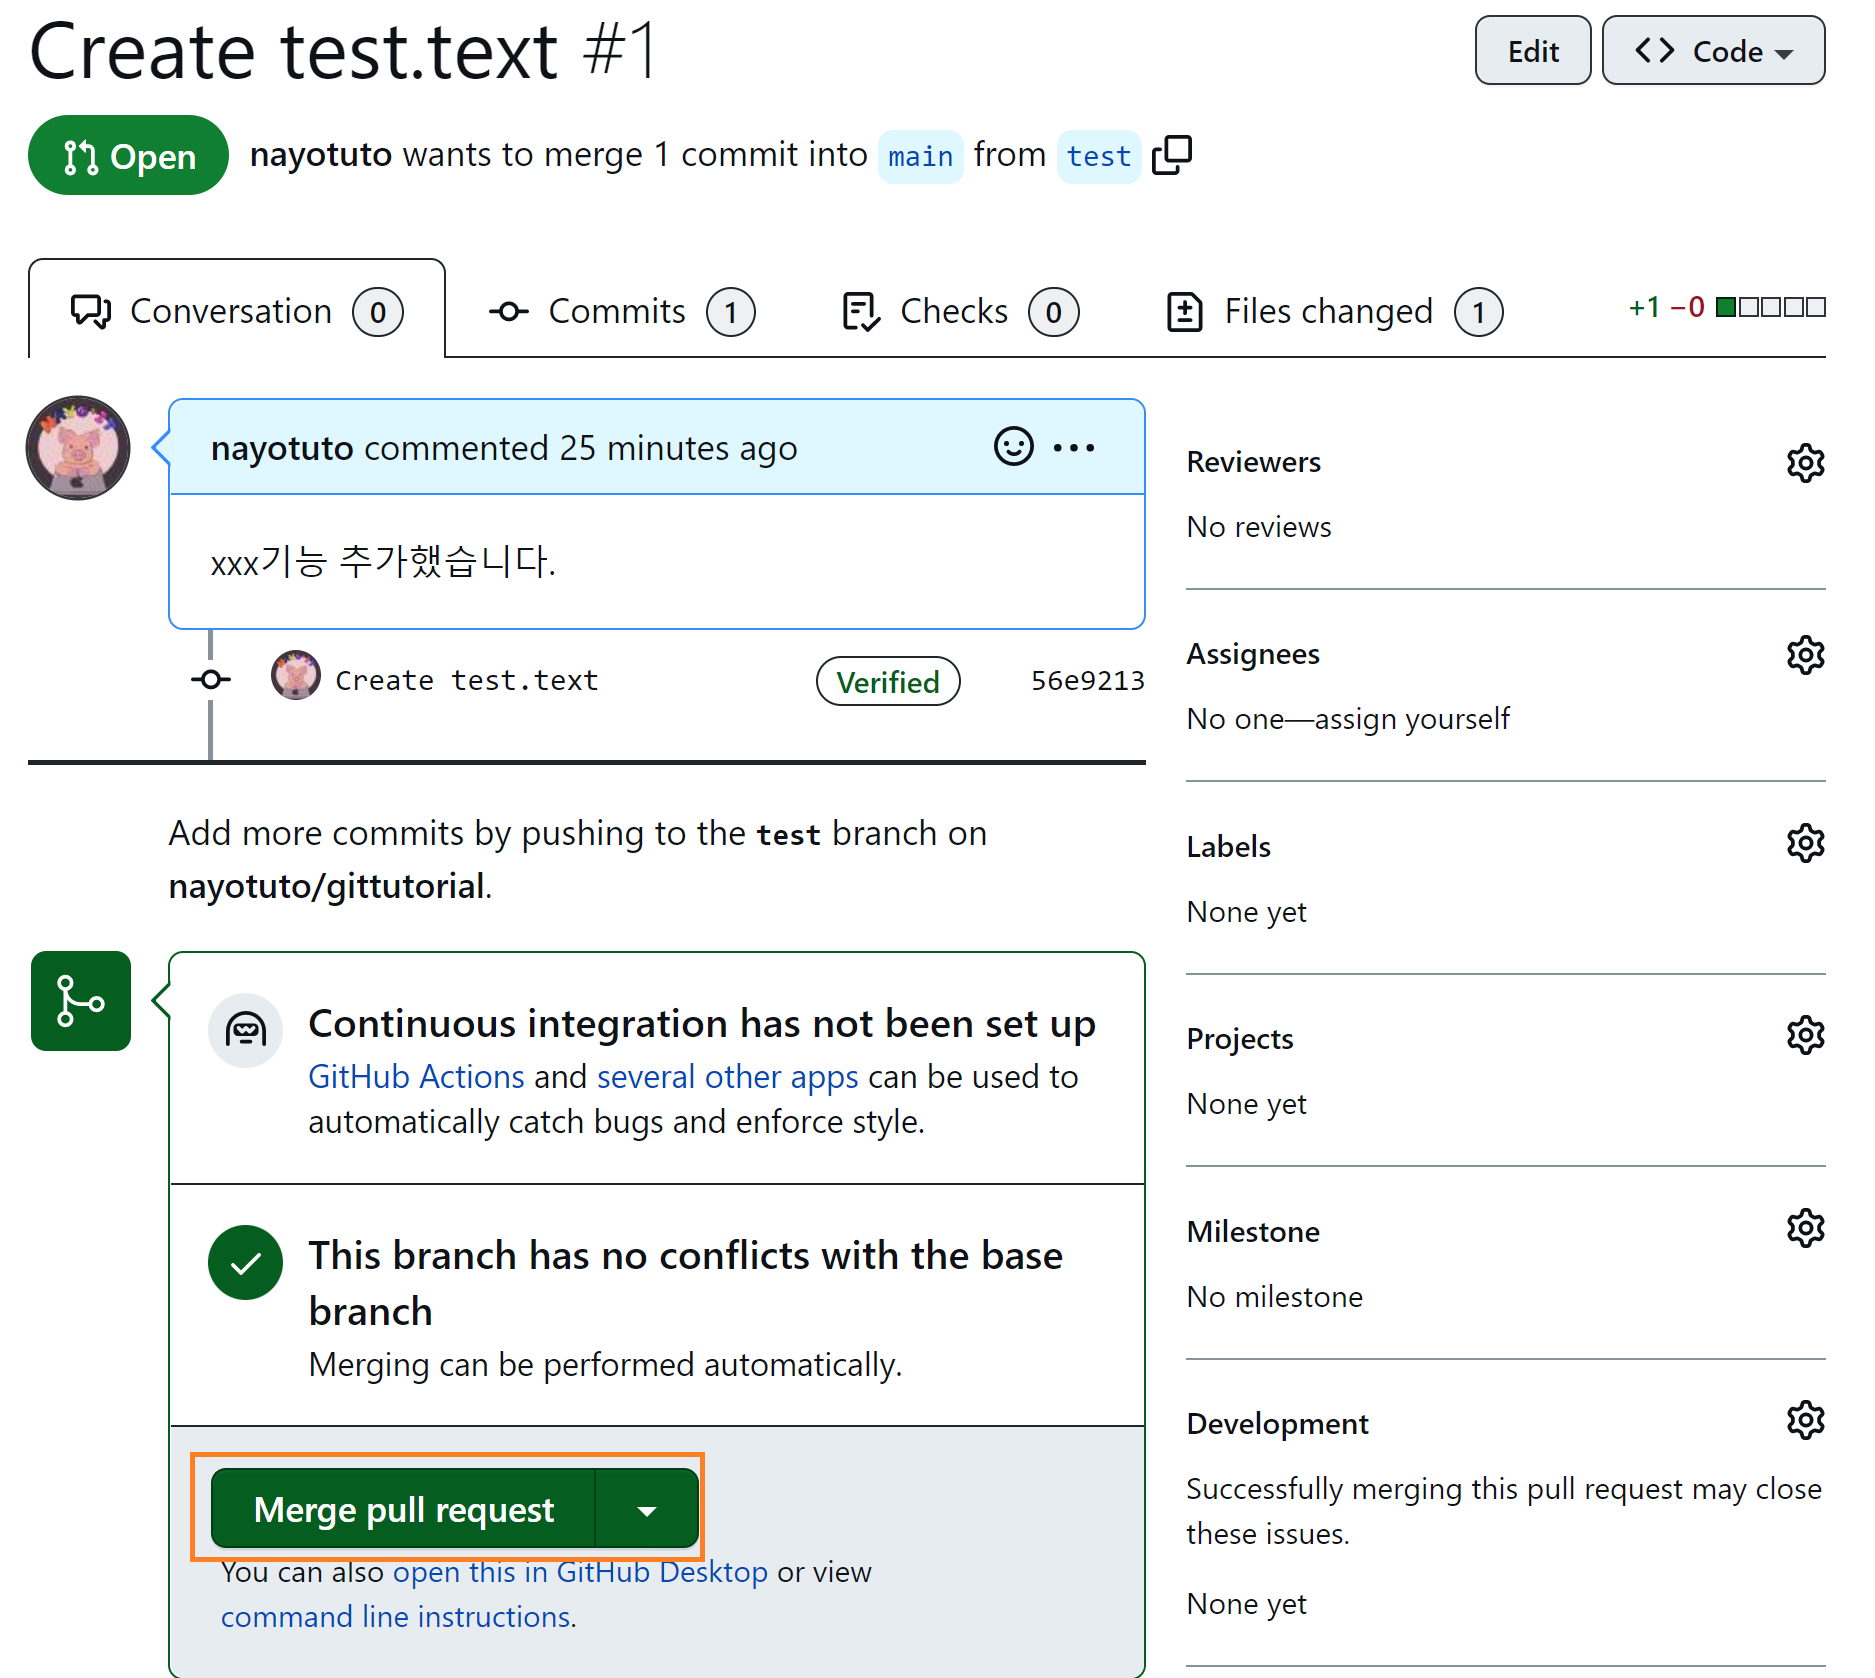Screen dimensions: 1875x1678
Task: Click the Milestone heading
Action: [1253, 1231]
